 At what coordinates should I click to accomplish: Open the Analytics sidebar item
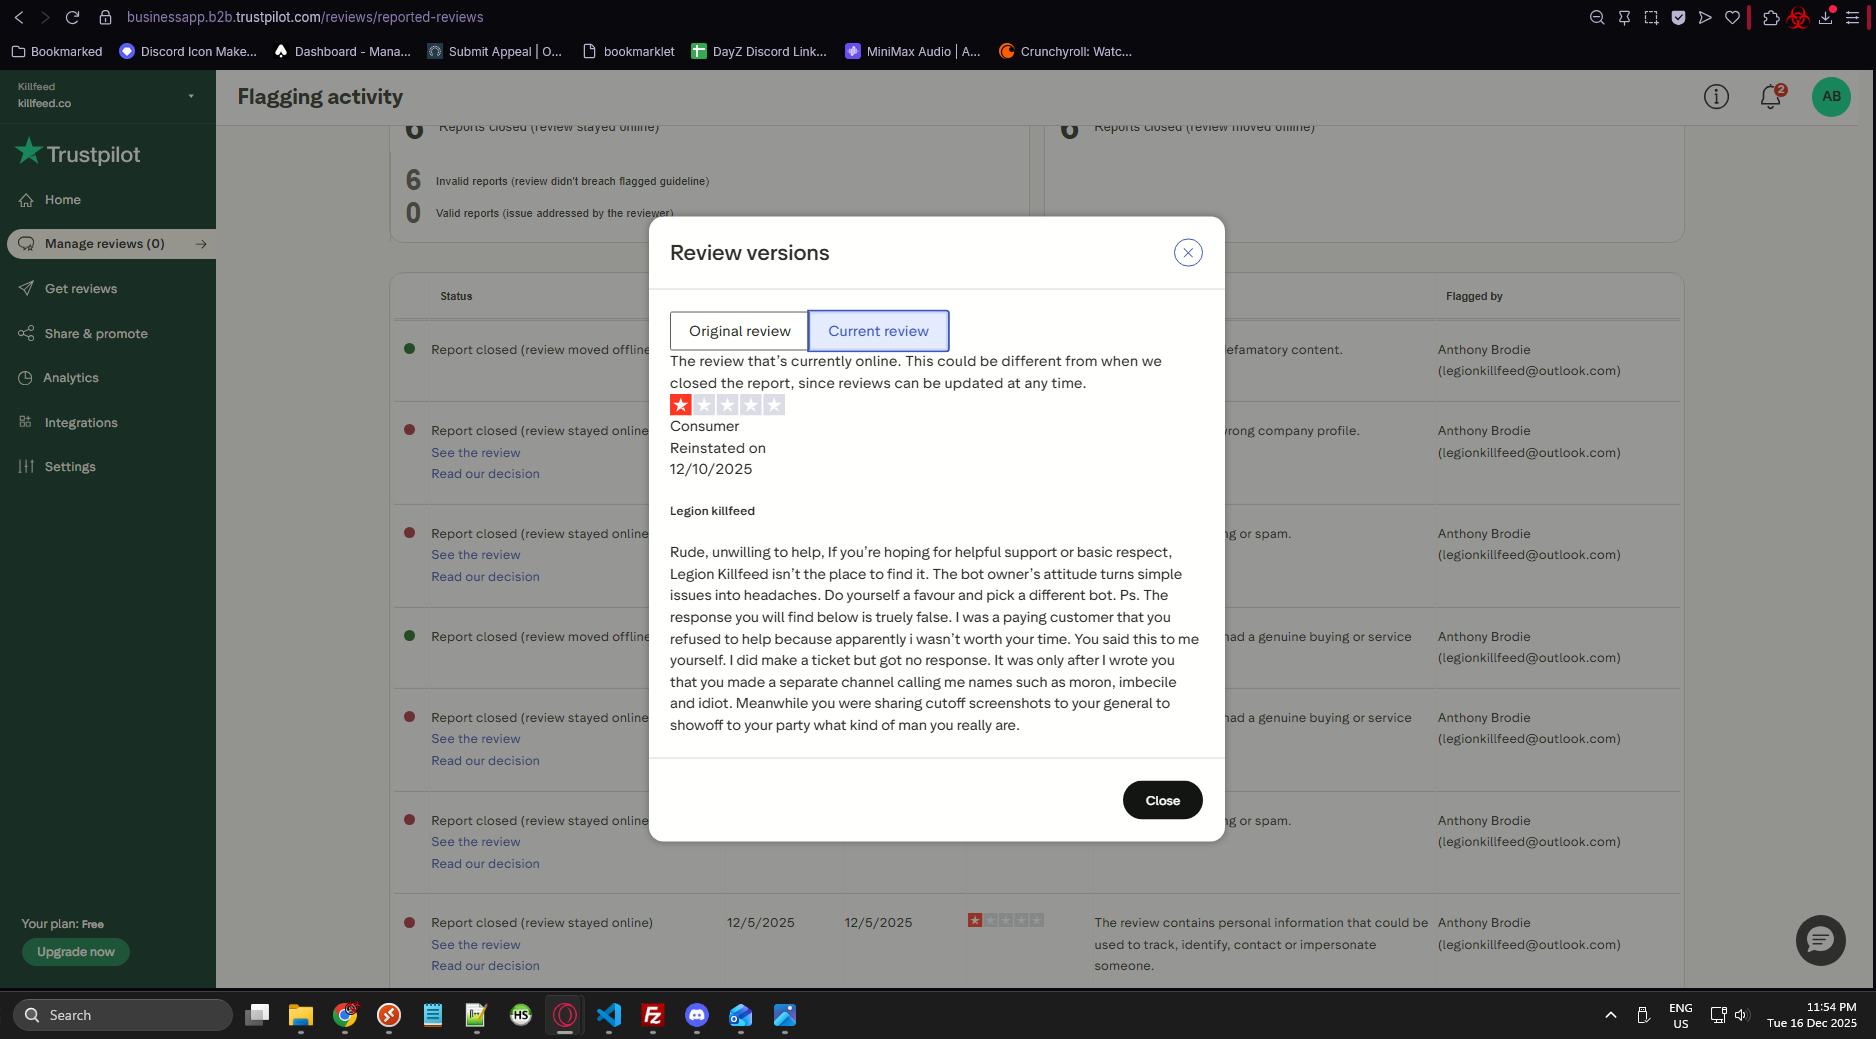pos(71,378)
